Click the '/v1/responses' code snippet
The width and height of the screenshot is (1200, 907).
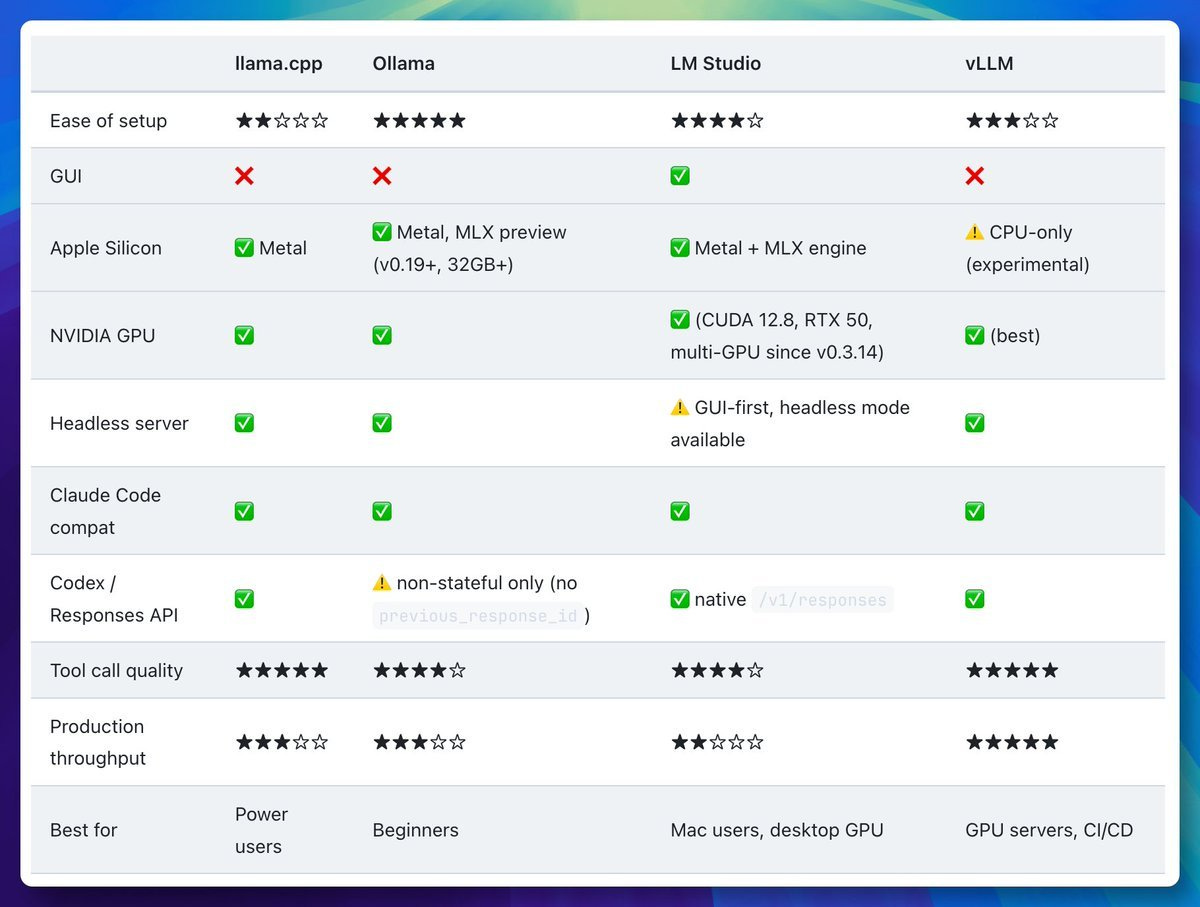click(822, 600)
